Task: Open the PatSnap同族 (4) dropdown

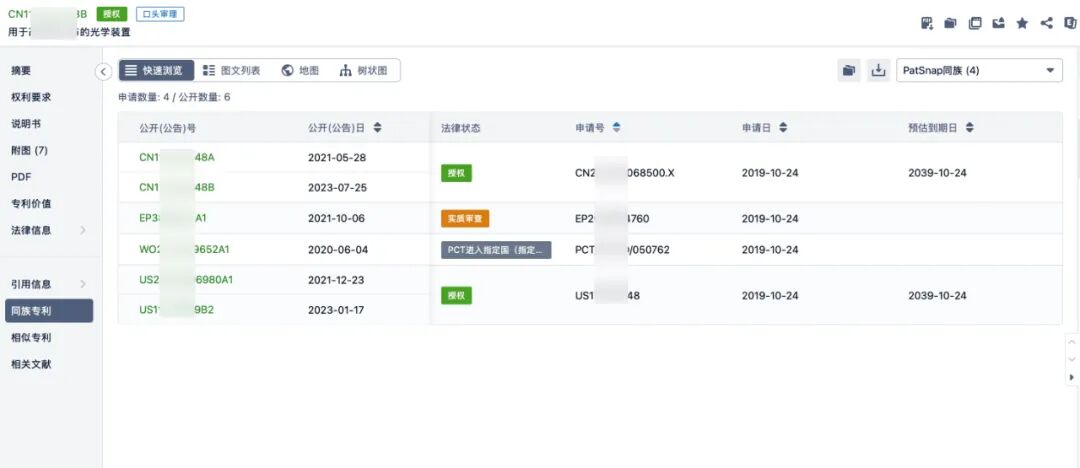Action: [979, 70]
